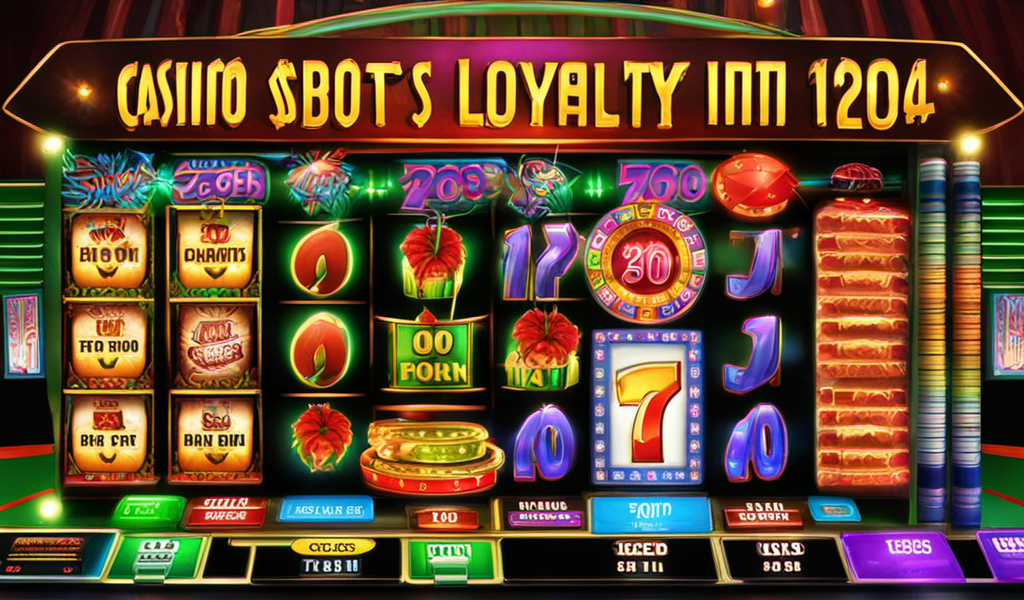Open the ICED panel in the bottom bar

[641, 559]
